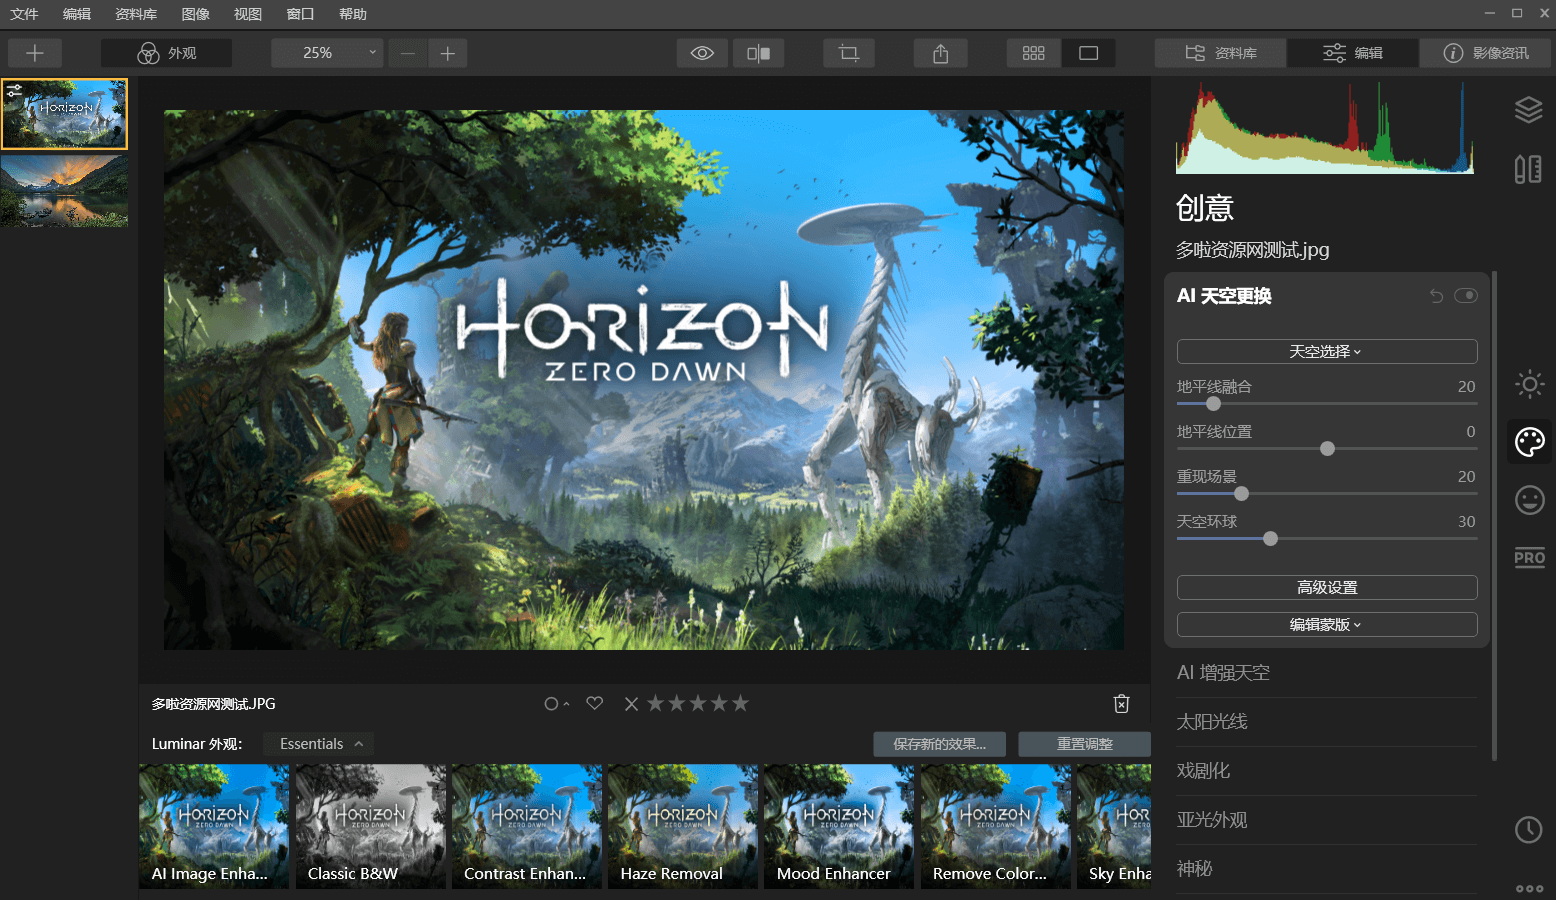Open the canvas tools icon

click(x=1528, y=169)
